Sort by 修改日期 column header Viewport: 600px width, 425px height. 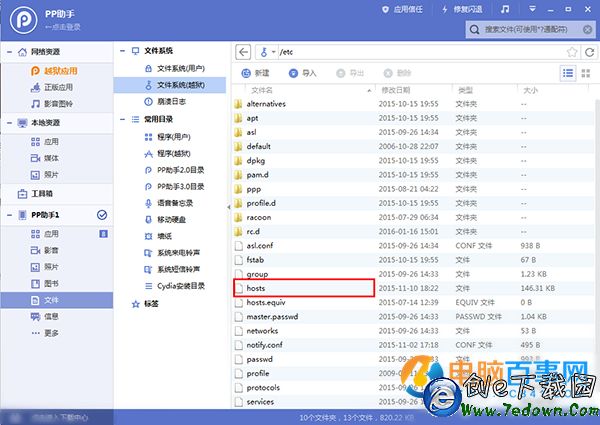396,90
